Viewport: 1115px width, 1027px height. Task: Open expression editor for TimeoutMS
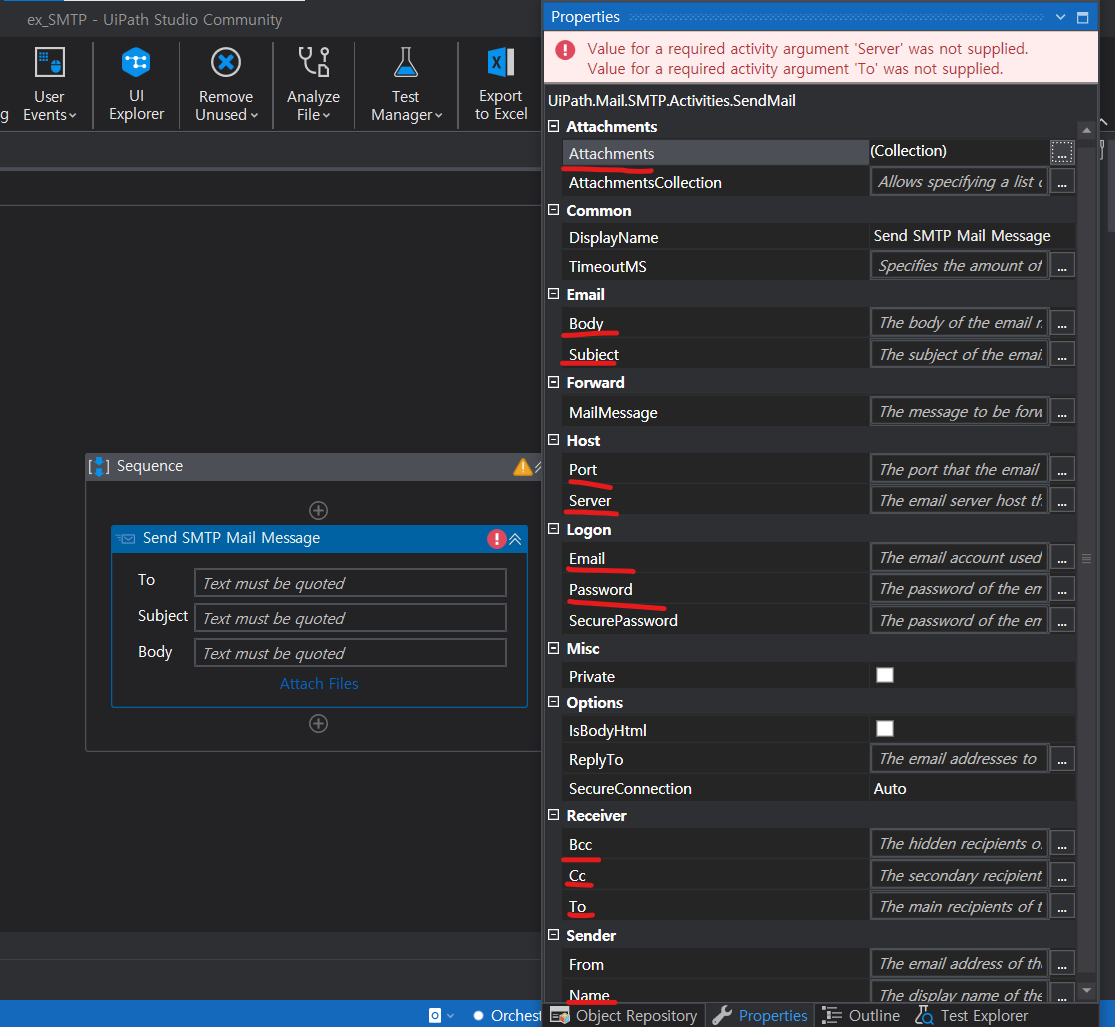(1062, 267)
